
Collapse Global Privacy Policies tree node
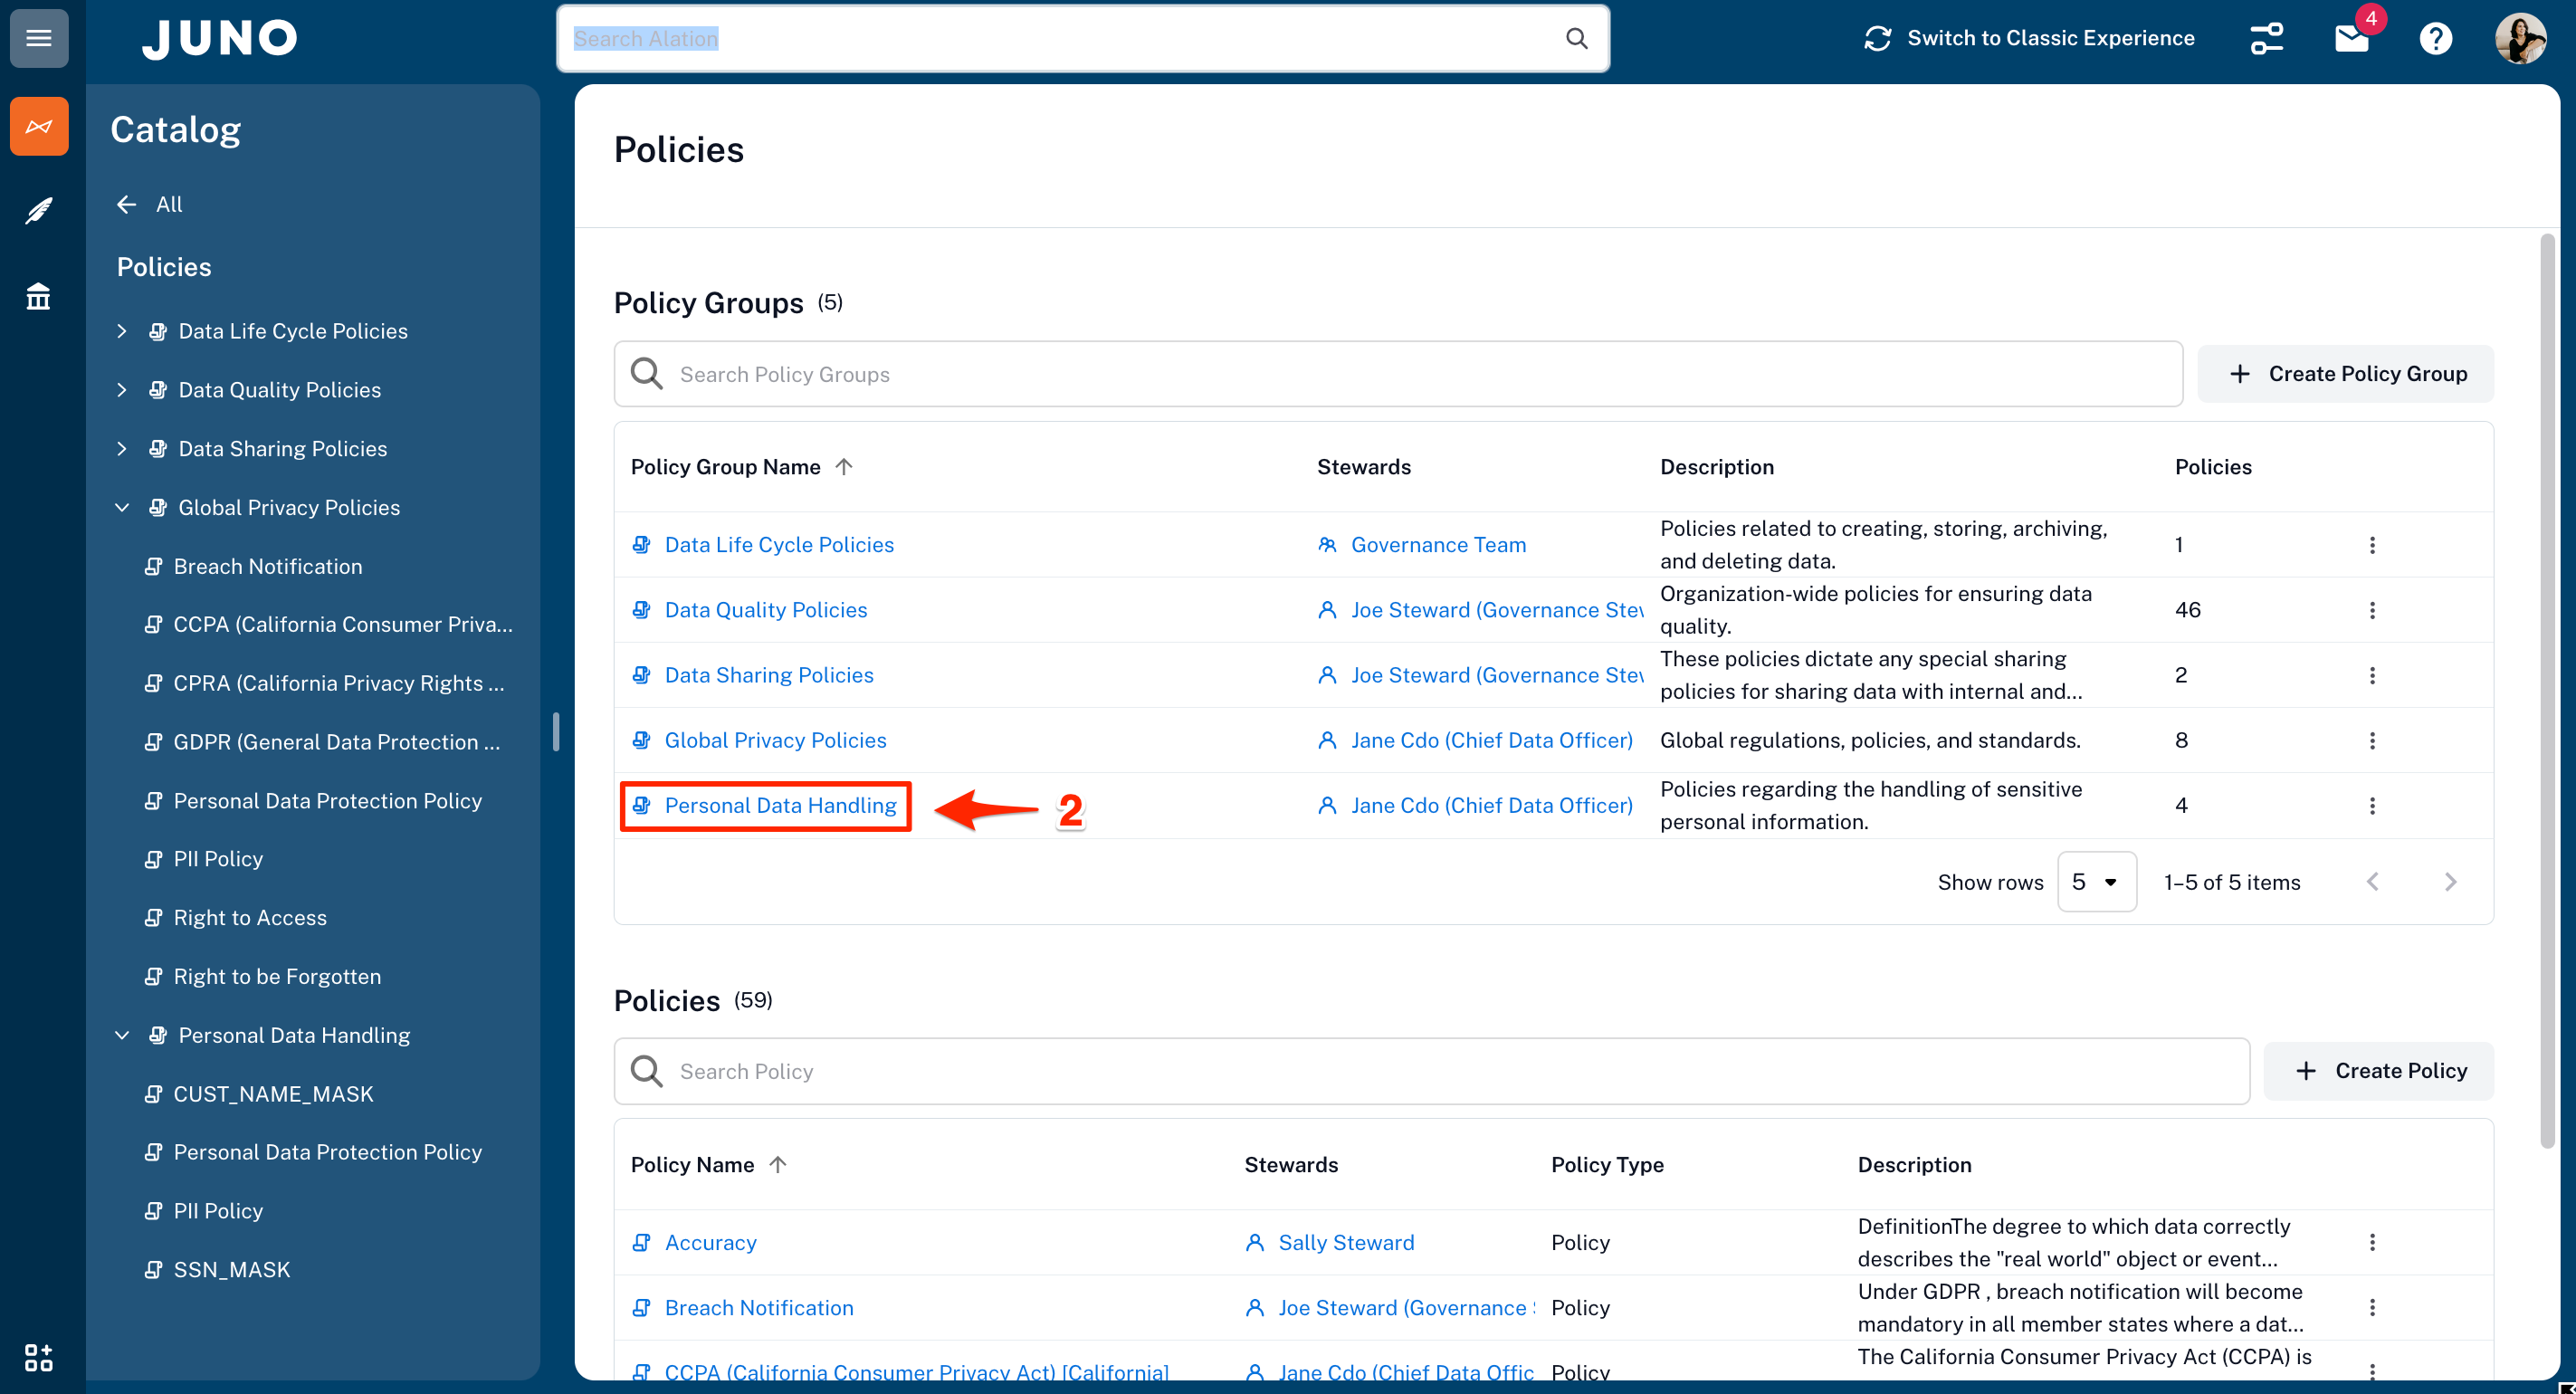tap(122, 508)
